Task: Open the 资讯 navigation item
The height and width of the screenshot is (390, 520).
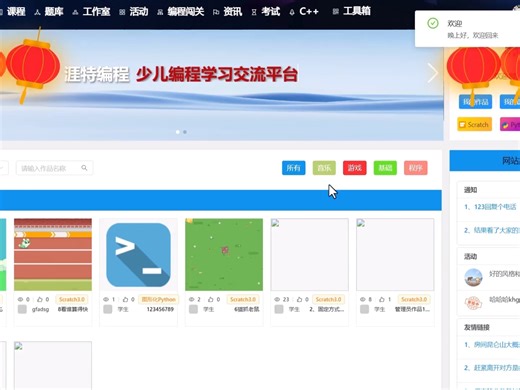Action: pyautogui.click(x=233, y=12)
